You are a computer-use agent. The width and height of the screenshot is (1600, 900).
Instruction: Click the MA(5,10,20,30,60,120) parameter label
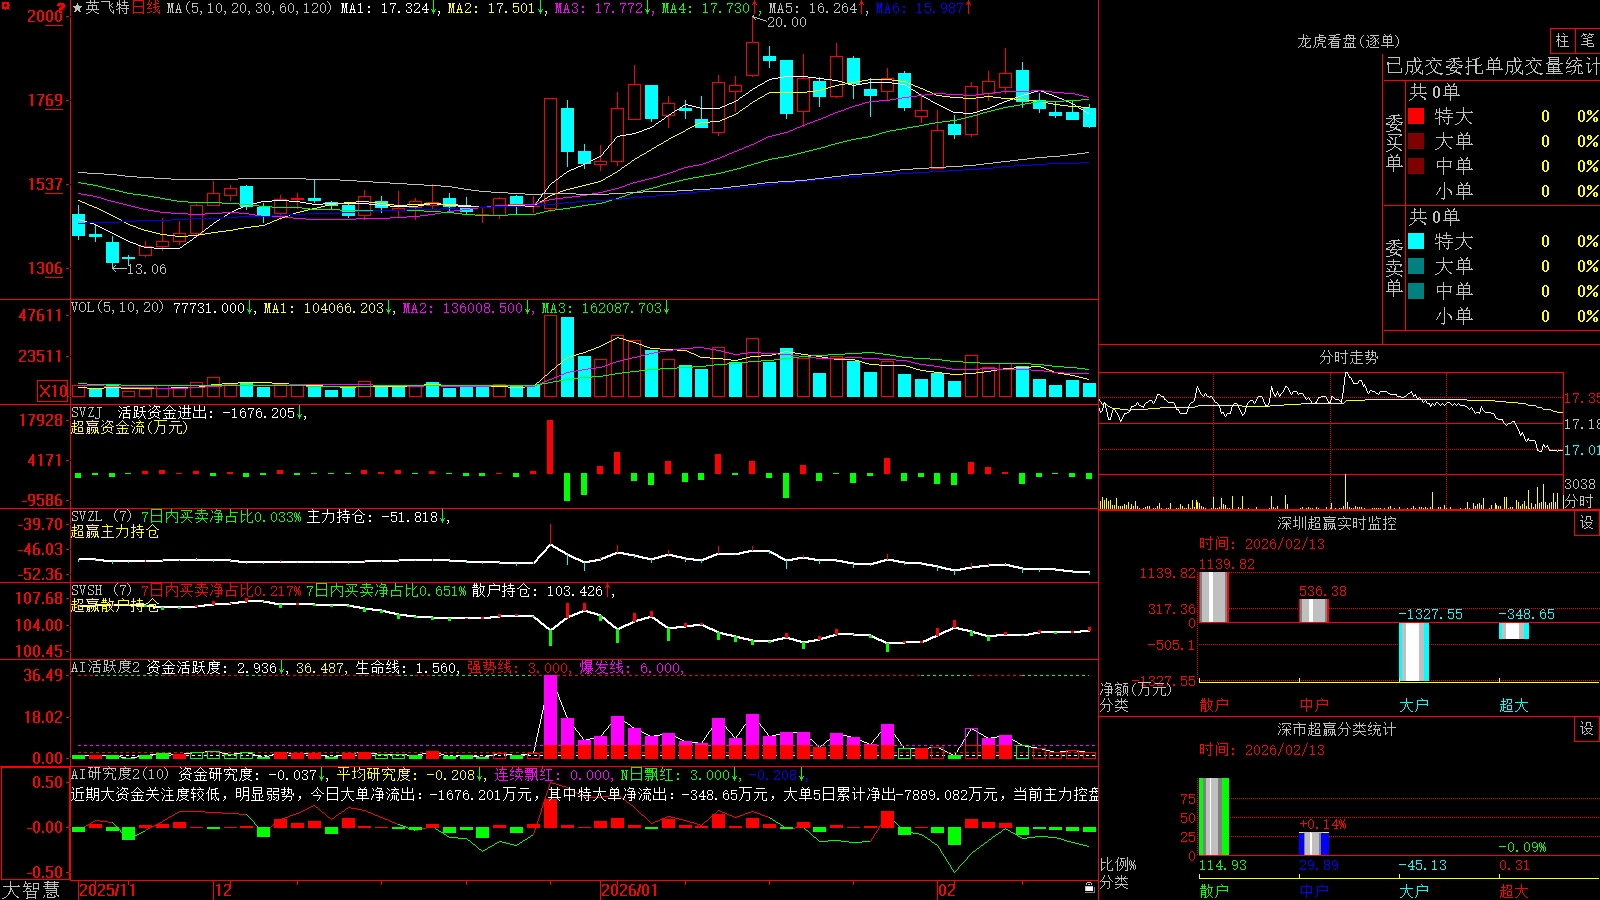249,8
